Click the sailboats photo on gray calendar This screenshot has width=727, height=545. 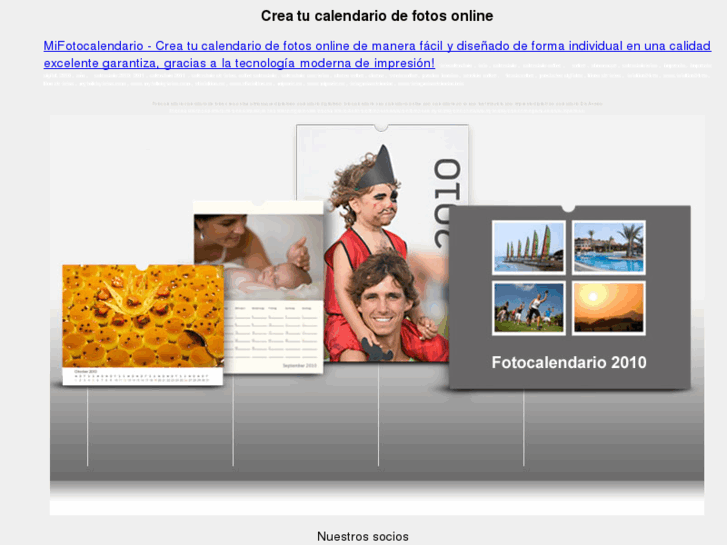pyautogui.click(x=529, y=248)
